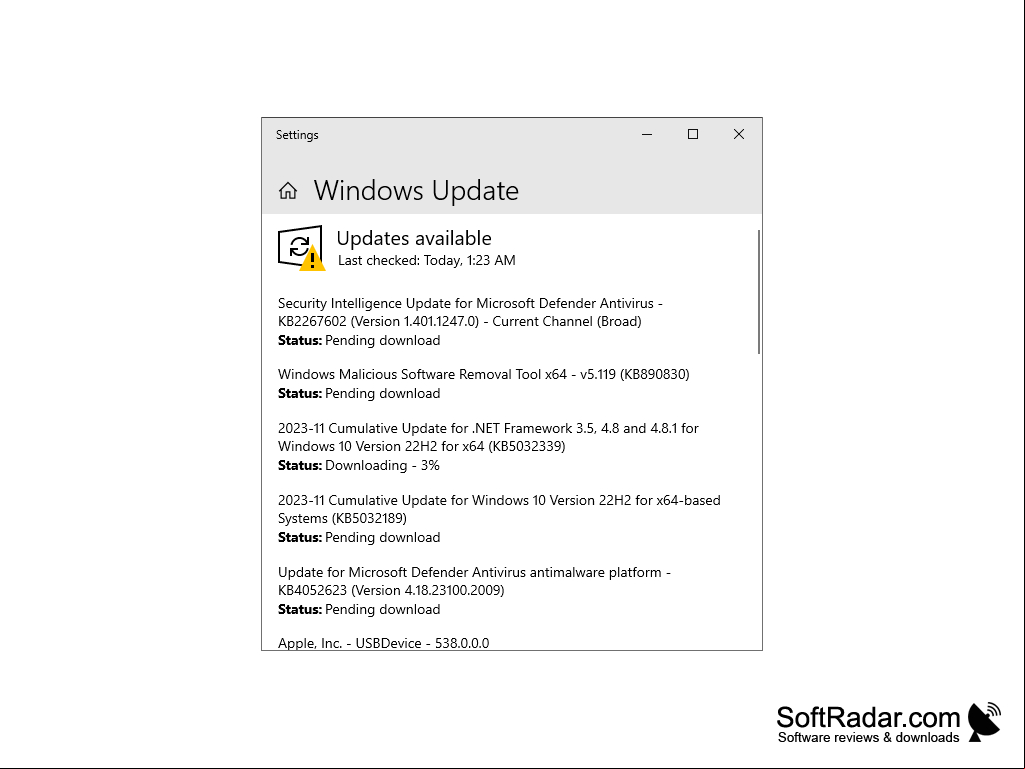The height and width of the screenshot is (769, 1025).
Task: Close the Settings window
Action: point(739,134)
